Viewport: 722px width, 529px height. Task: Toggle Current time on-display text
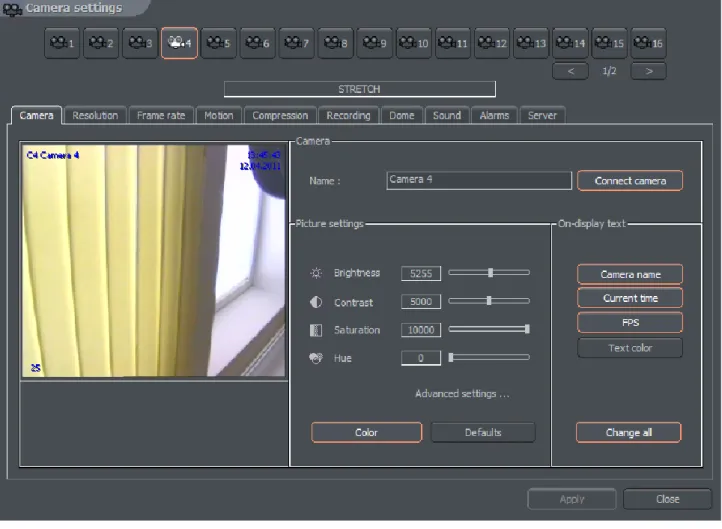(x=630, y=298)
